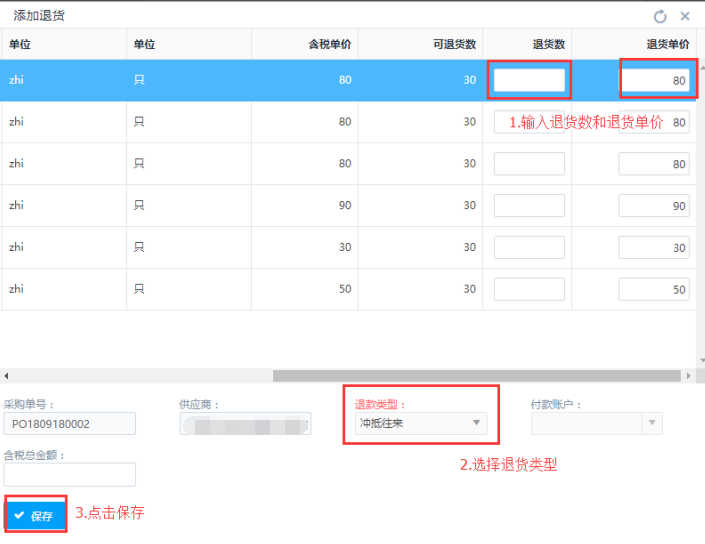The height and width of the screenshot is (544, 705).
Task: Click the 退货单价 input in the highlighted row
Action: (654, 80)
